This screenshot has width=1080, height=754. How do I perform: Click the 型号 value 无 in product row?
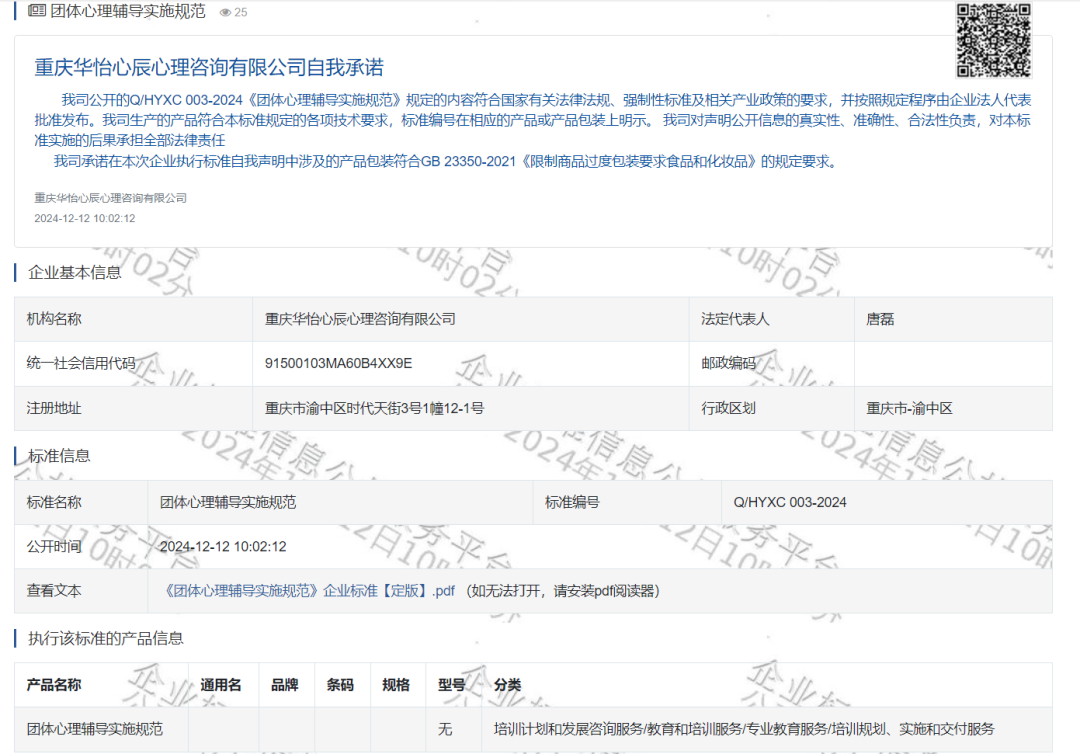click(x=445, y=729)
